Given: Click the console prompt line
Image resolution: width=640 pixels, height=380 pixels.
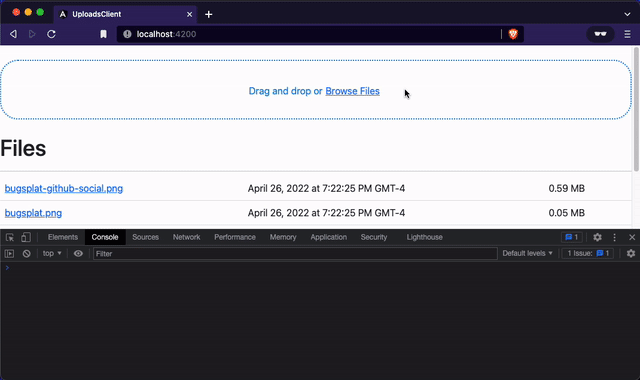Looking at the screenshot, I should (320, 268).
